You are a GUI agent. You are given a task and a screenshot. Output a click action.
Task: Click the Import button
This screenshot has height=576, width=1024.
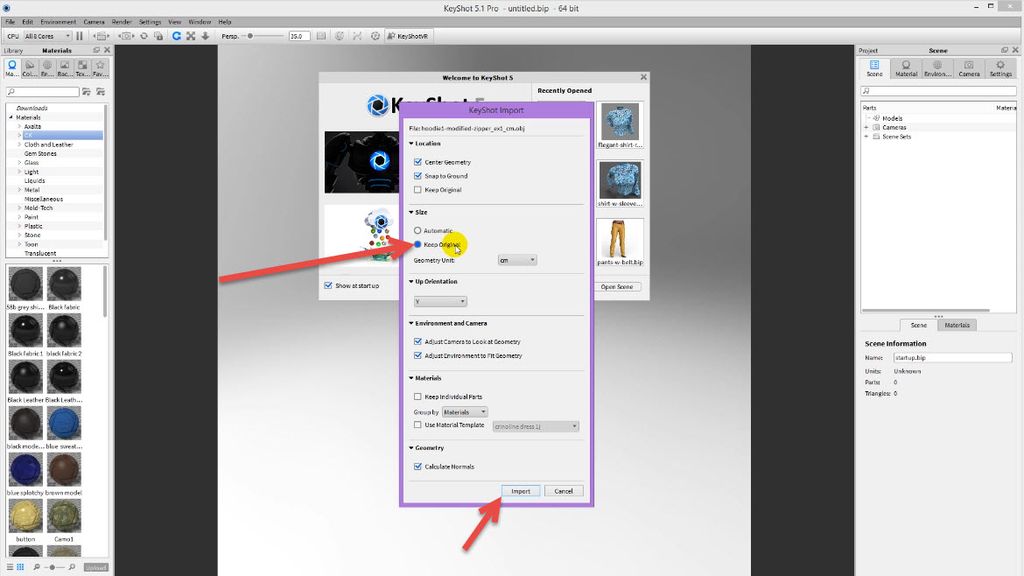pyautogui.click(x=520, y=491)
